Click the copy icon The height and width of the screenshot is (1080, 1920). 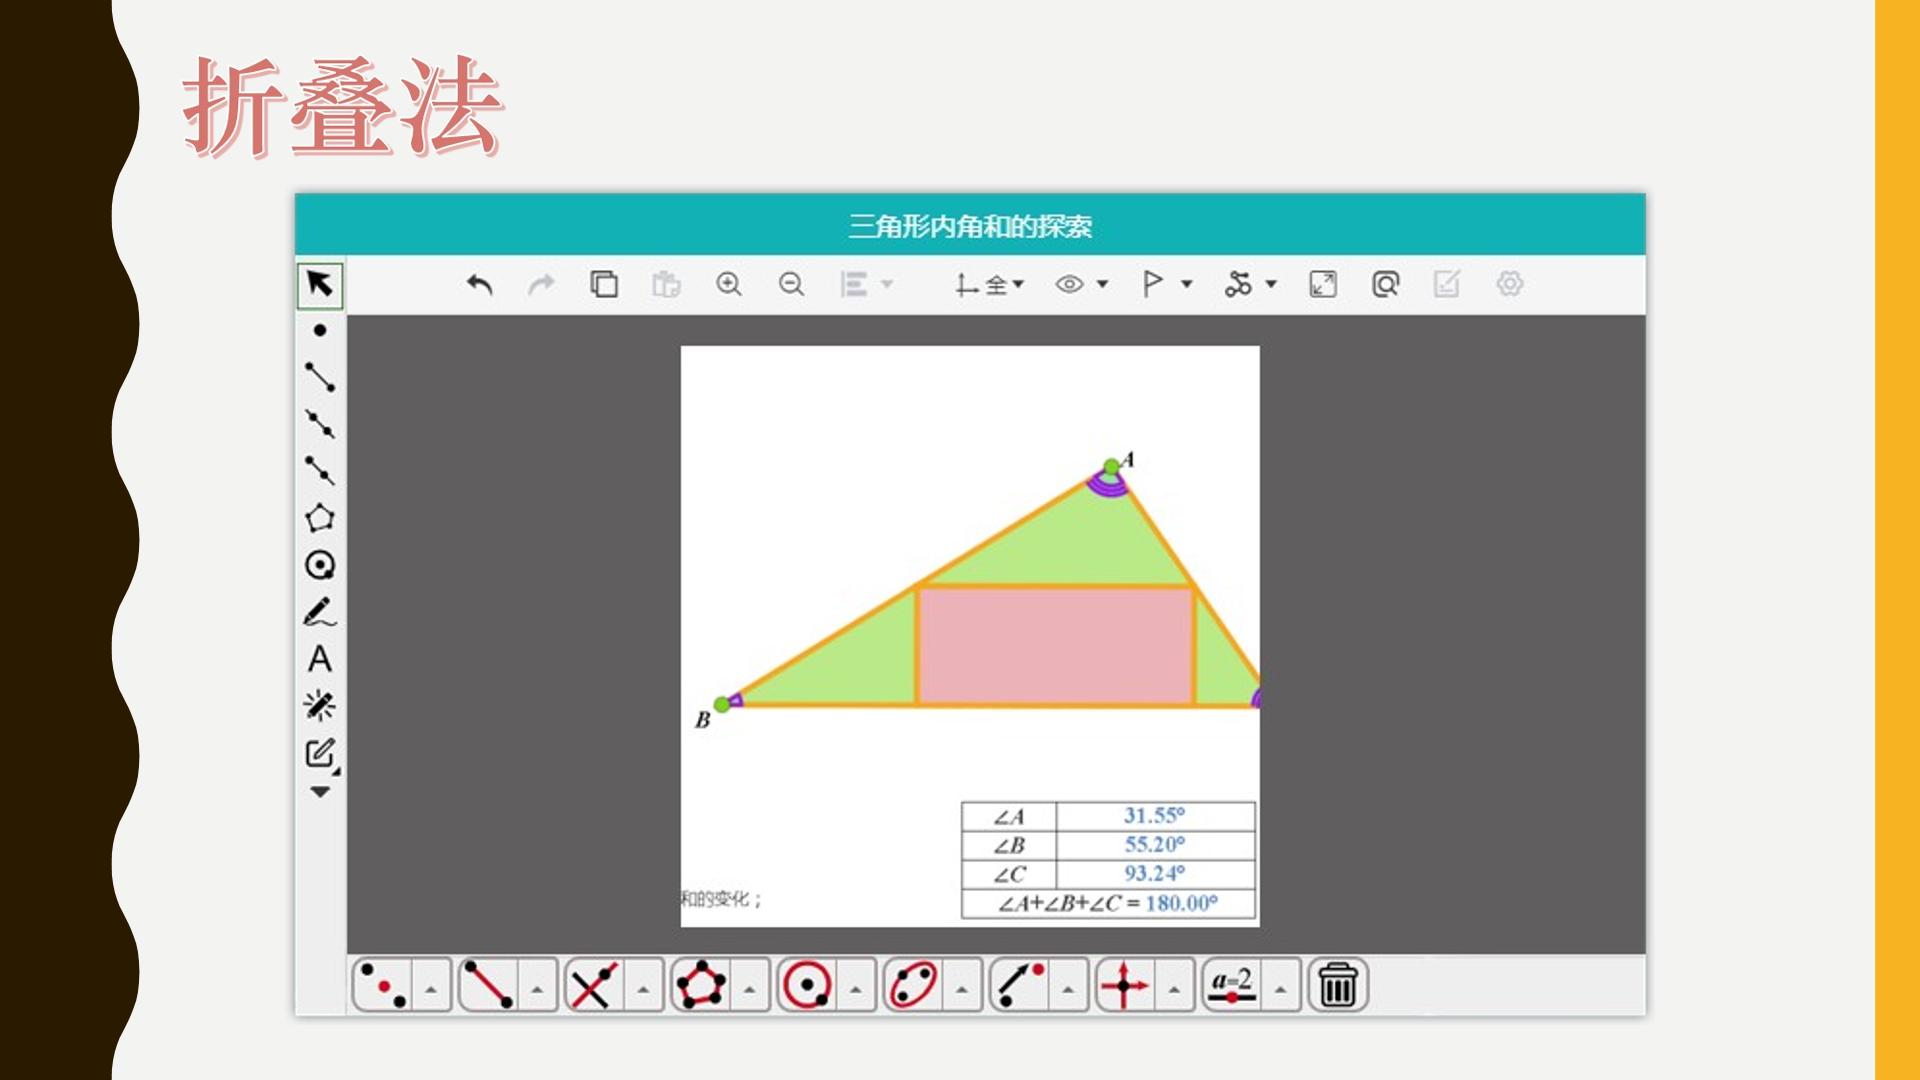click(604, 285)
